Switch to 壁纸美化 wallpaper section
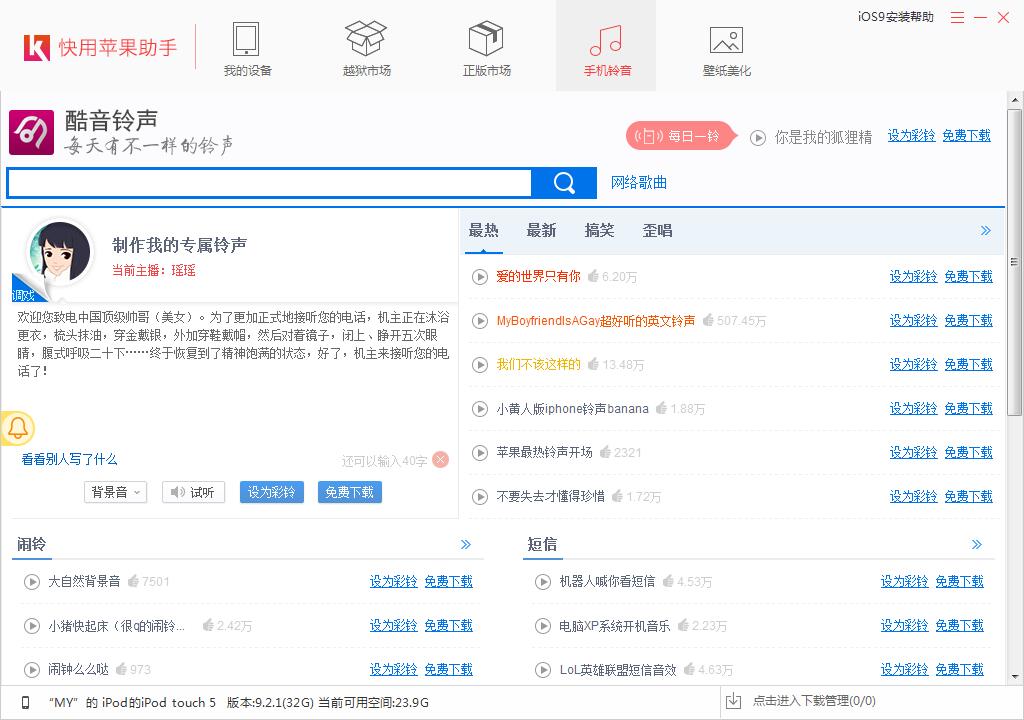Screen dimensions: 1024x720 tap(725, 45)
